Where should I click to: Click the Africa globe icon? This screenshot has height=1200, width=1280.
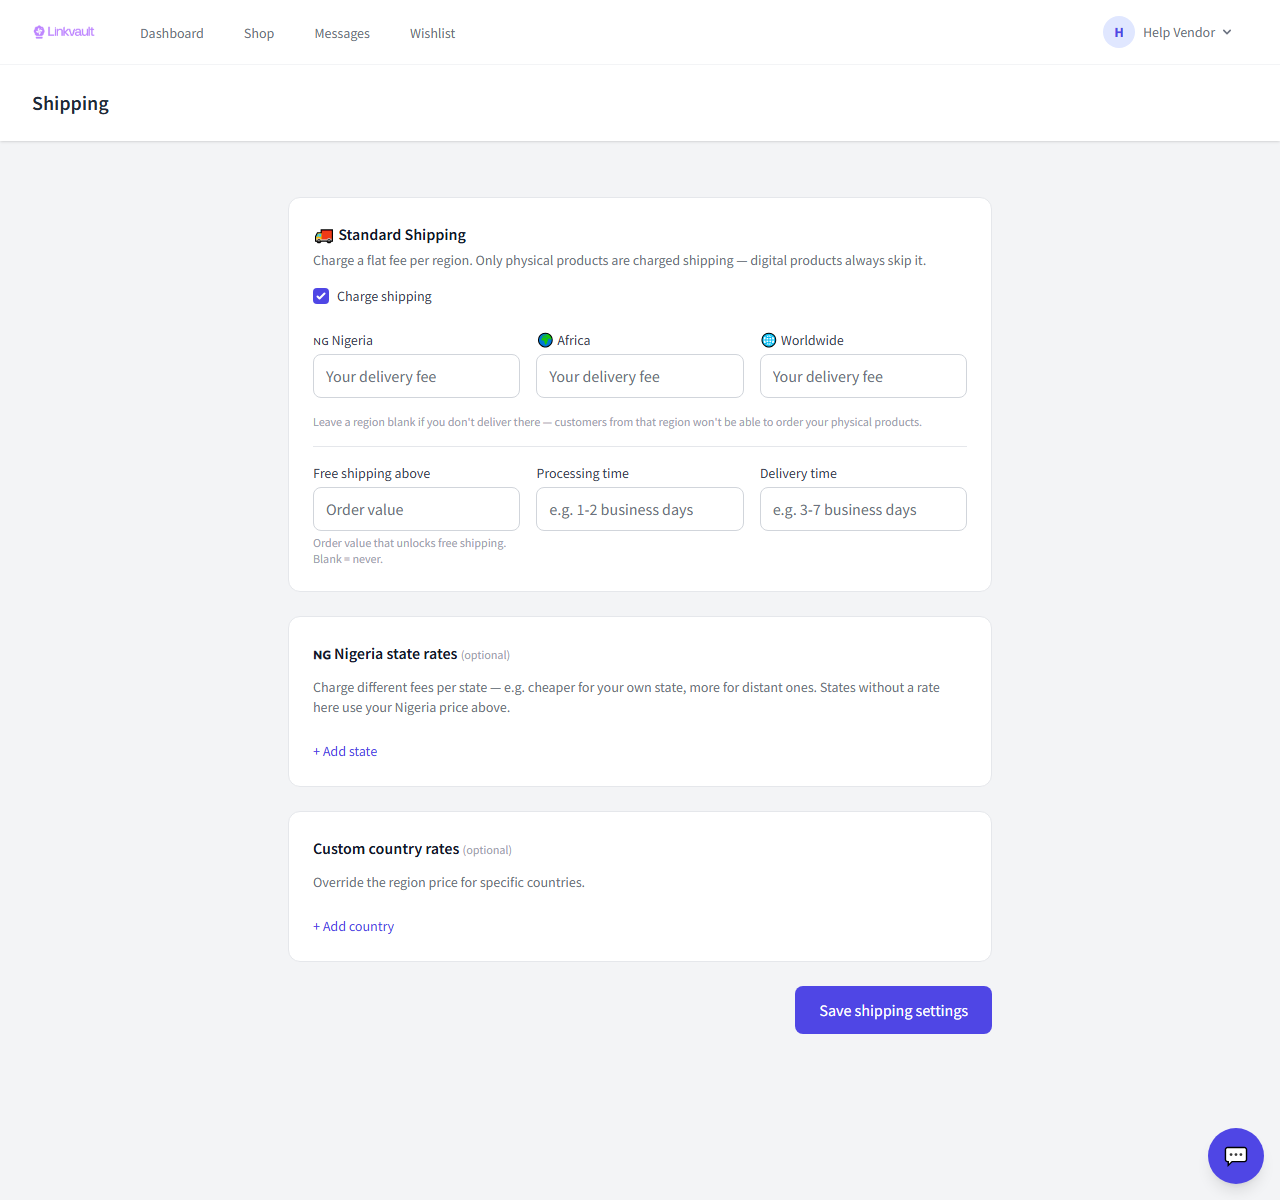(x=545, y=340)
